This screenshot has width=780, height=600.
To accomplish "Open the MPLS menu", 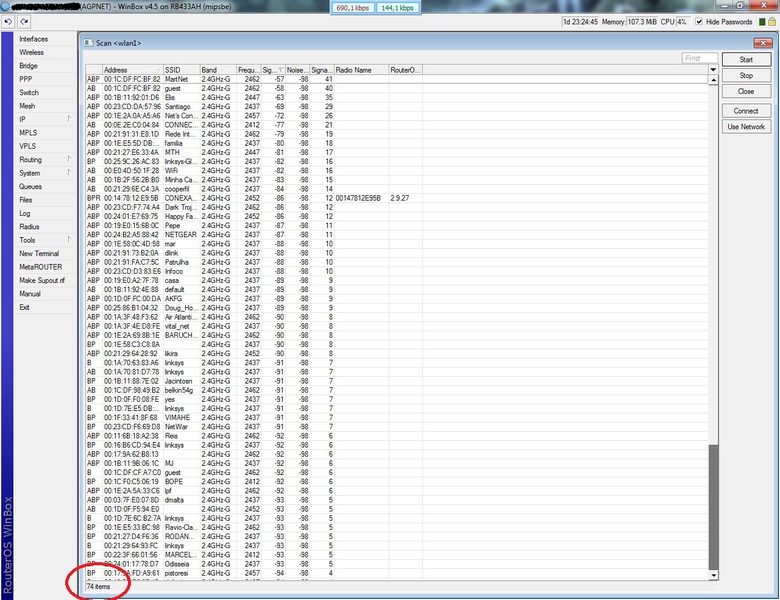I will tap(28, 133).
